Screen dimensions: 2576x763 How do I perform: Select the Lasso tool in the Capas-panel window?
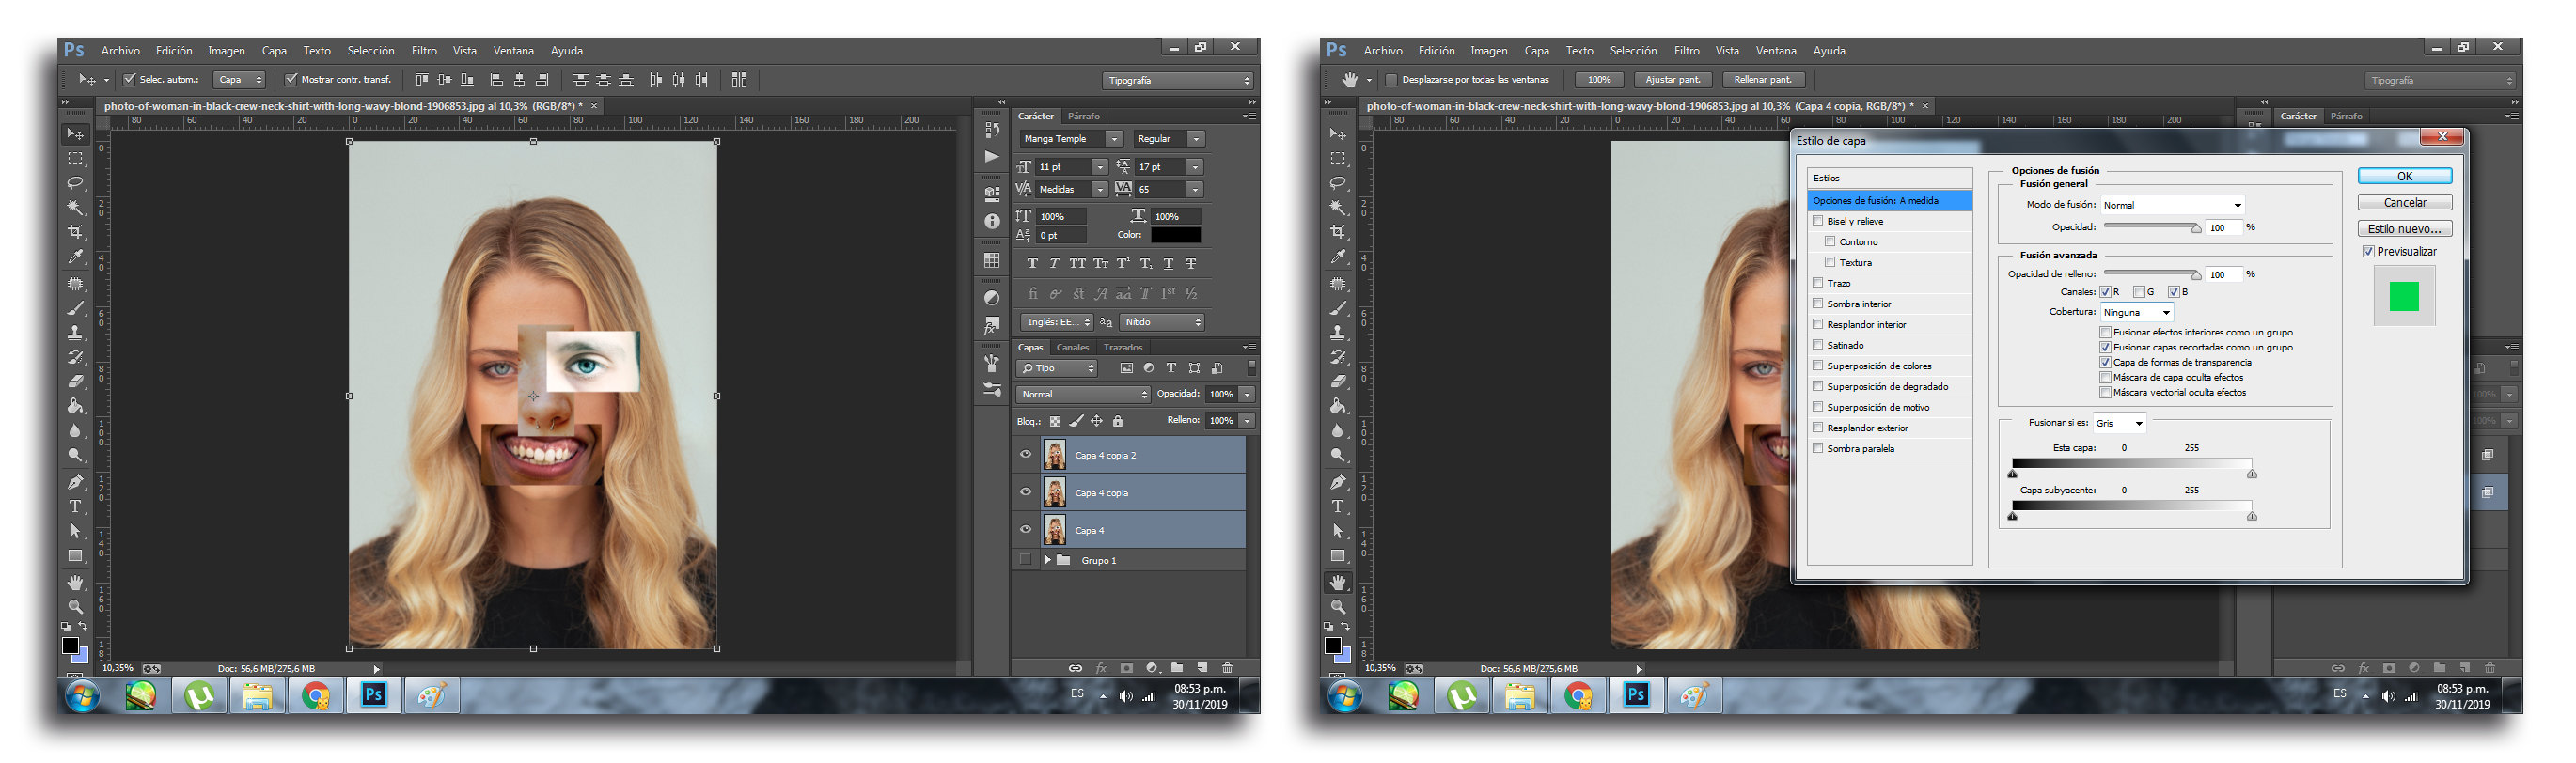[75, 183]
